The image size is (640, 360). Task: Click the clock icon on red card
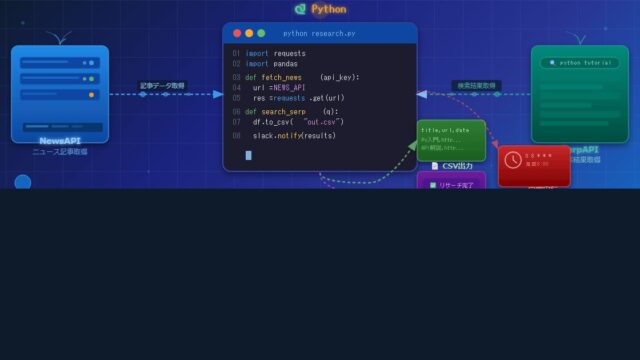point(513,160)
